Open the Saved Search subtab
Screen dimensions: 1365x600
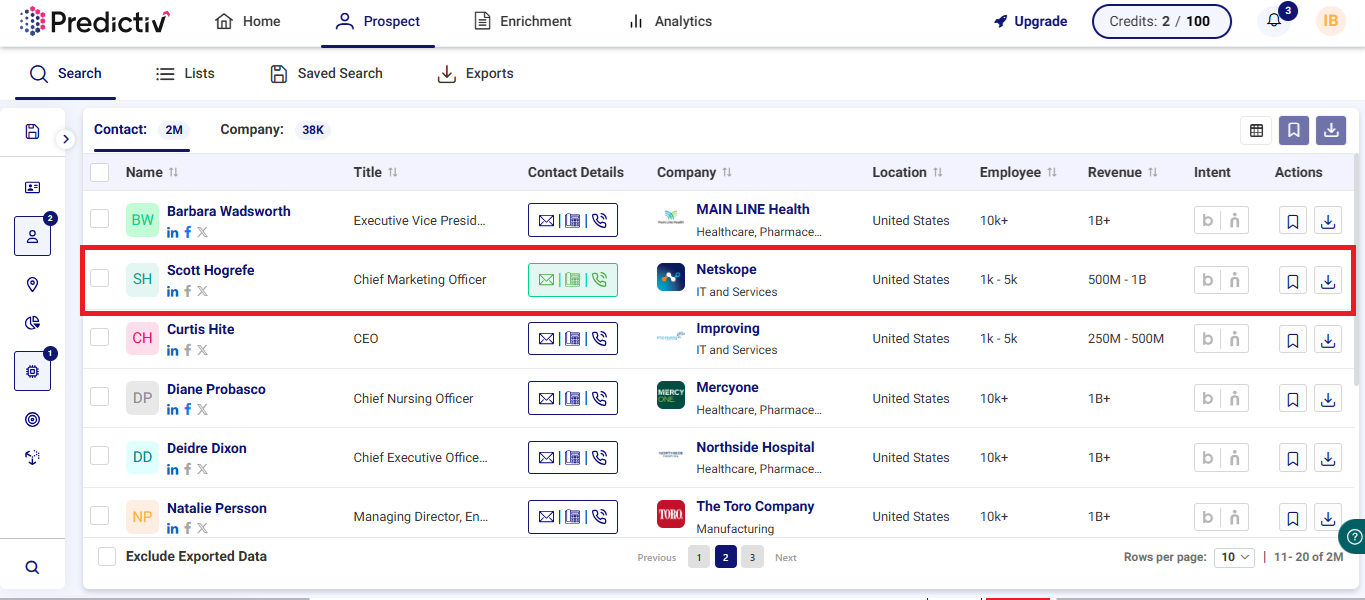point(327,73)
